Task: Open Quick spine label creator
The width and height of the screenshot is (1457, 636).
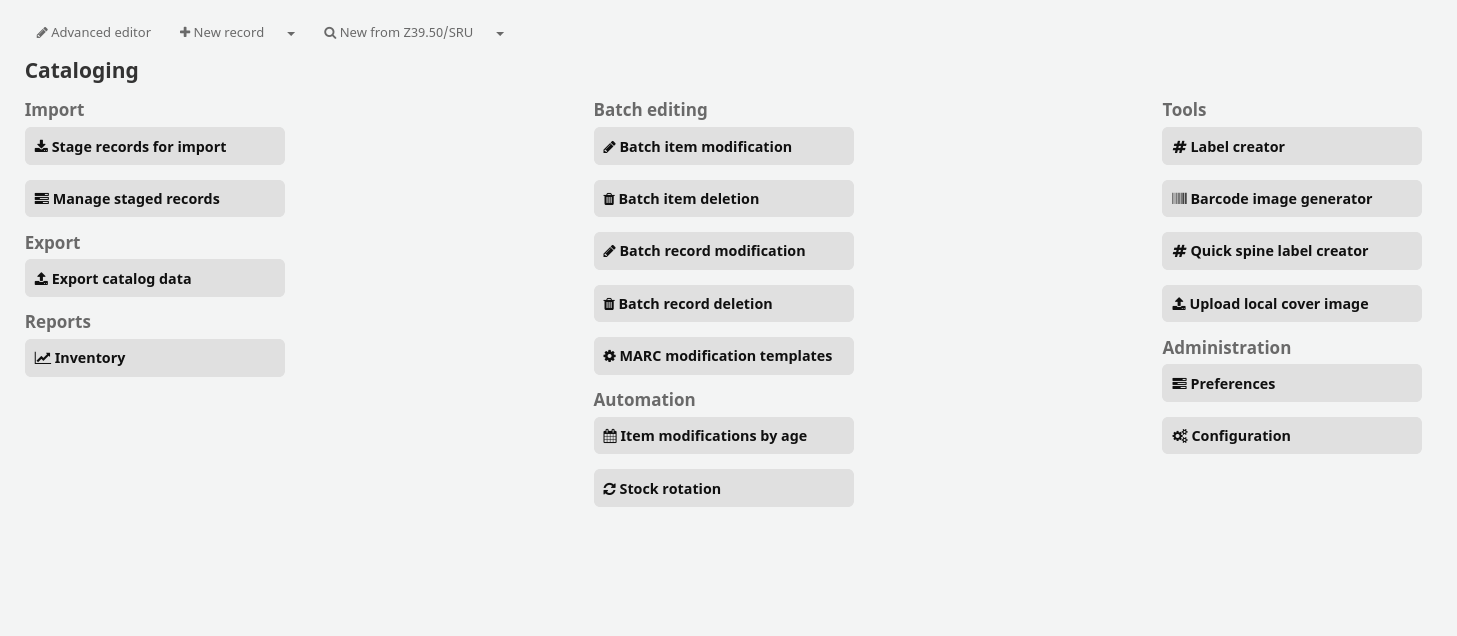Action: 1291,251
